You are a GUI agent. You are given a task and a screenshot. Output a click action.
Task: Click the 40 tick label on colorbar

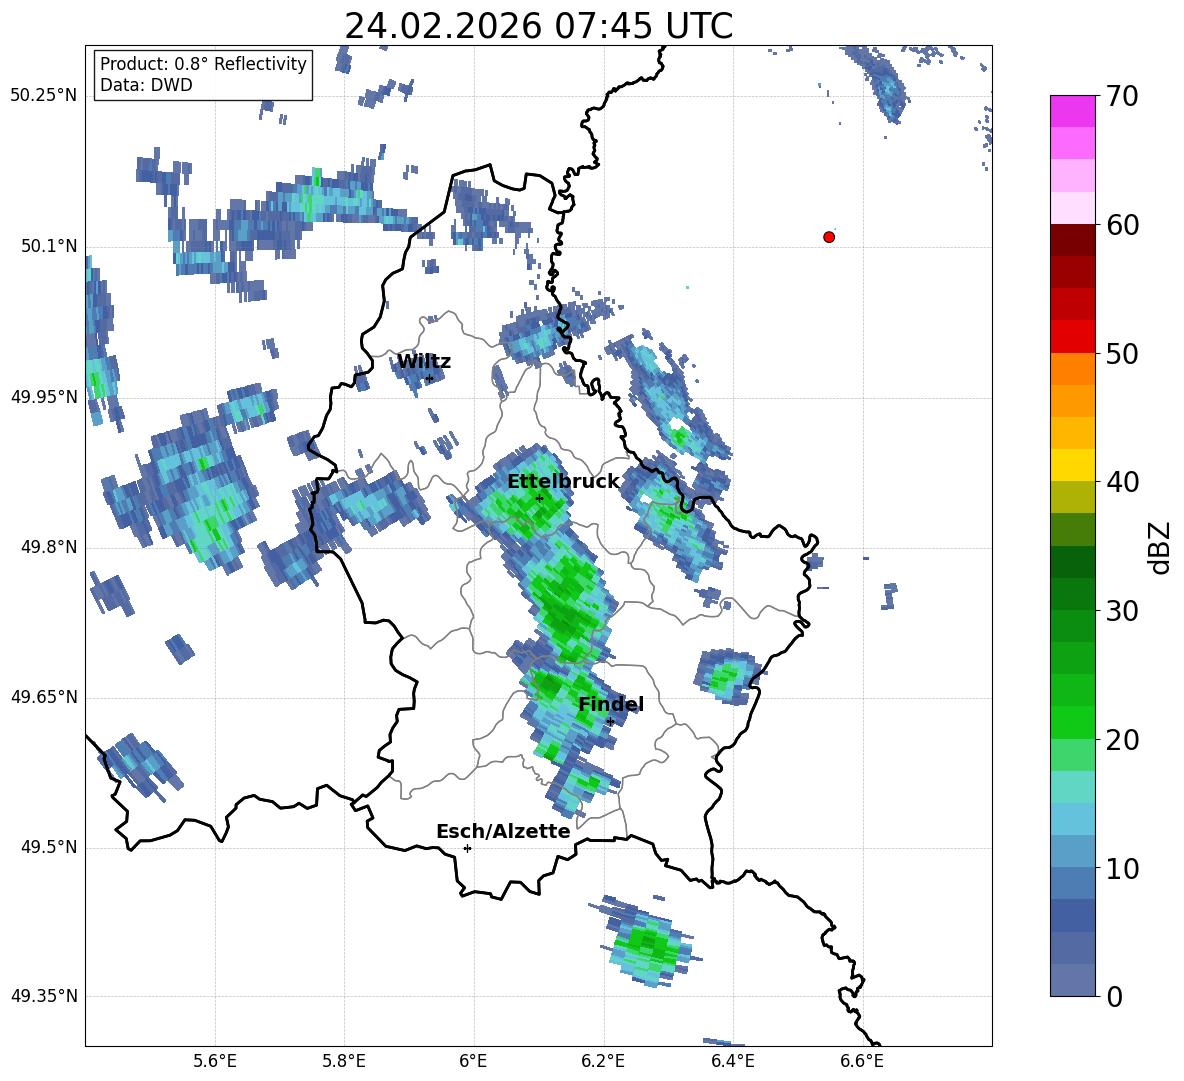pos(1121,482)
